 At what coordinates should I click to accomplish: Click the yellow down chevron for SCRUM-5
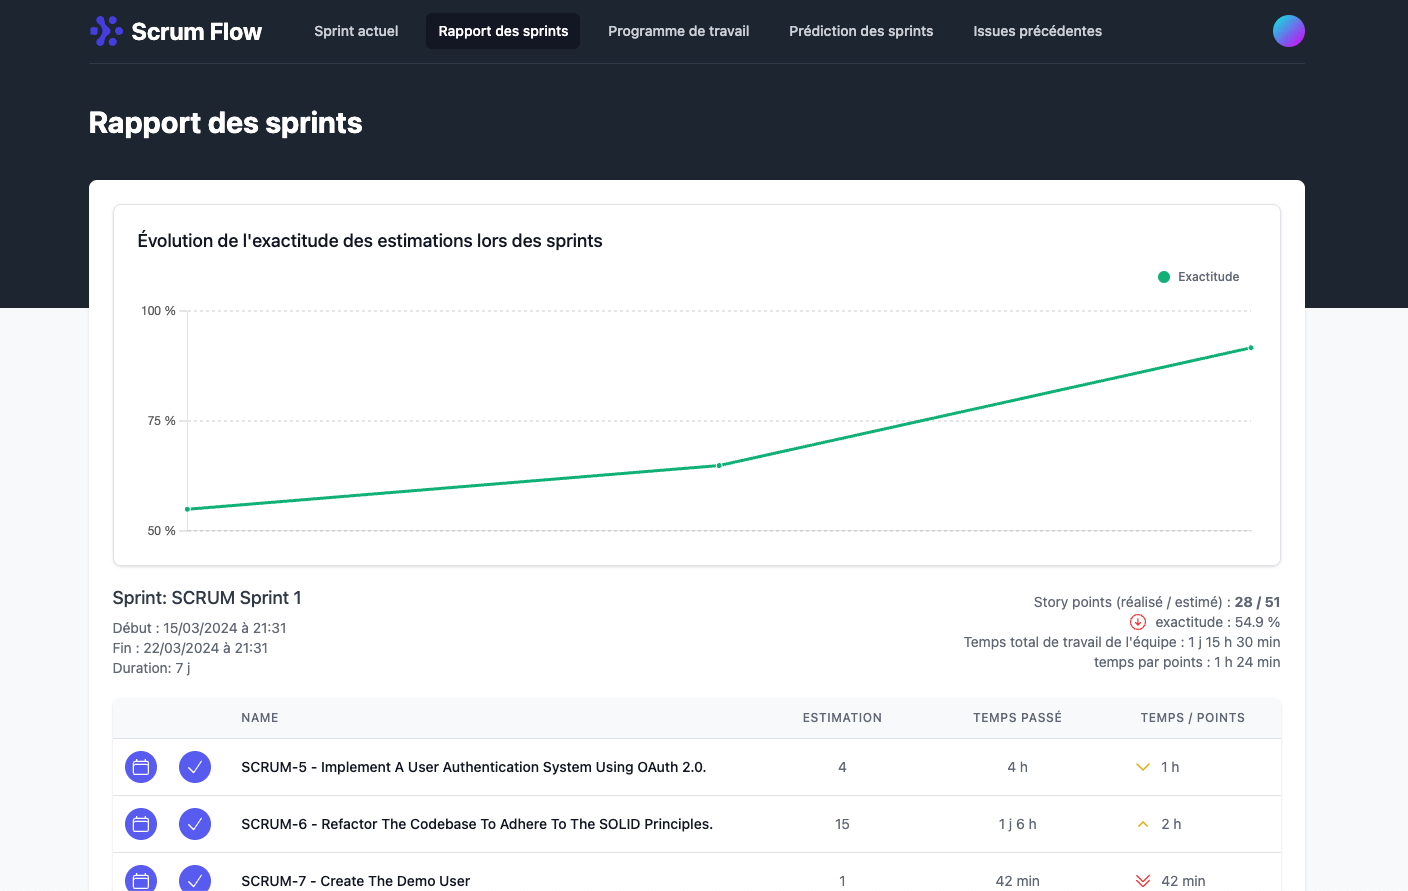click(1142, 767)
